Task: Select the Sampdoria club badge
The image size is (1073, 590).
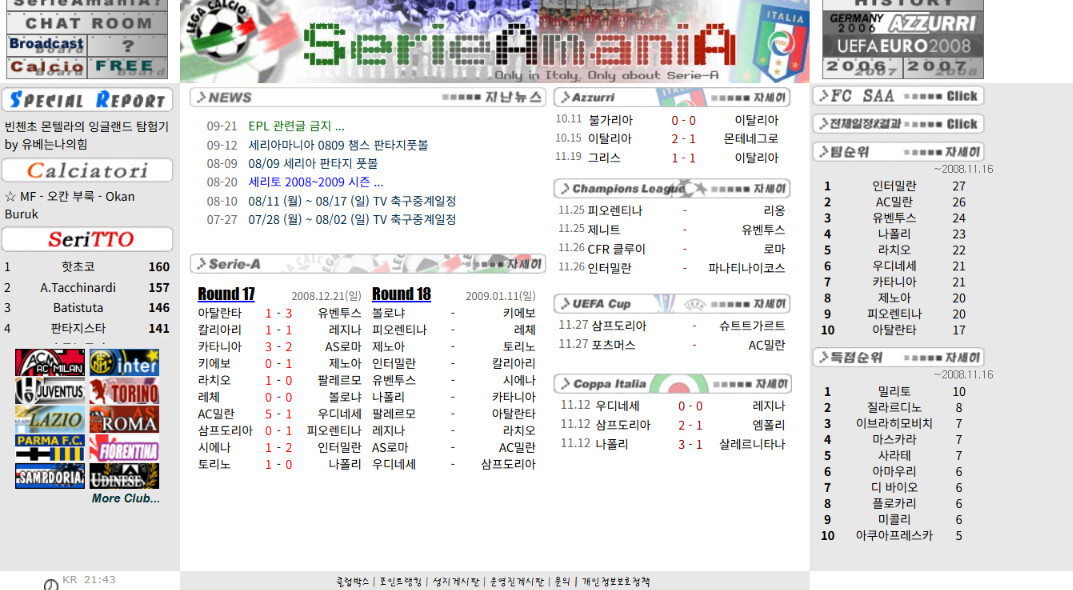Action: pos(50,476)
